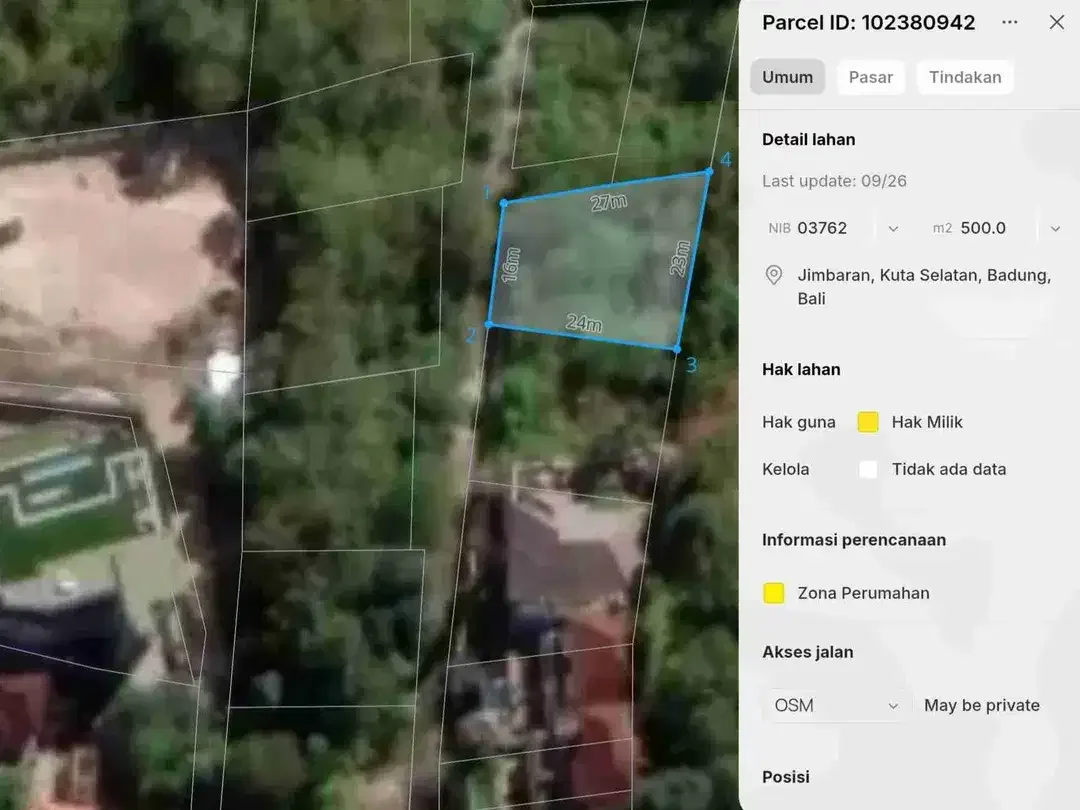This screenshot has width=1080, height=810.
Task: Select corner point 1 of the parcel
Action: (x=503, y=203)
